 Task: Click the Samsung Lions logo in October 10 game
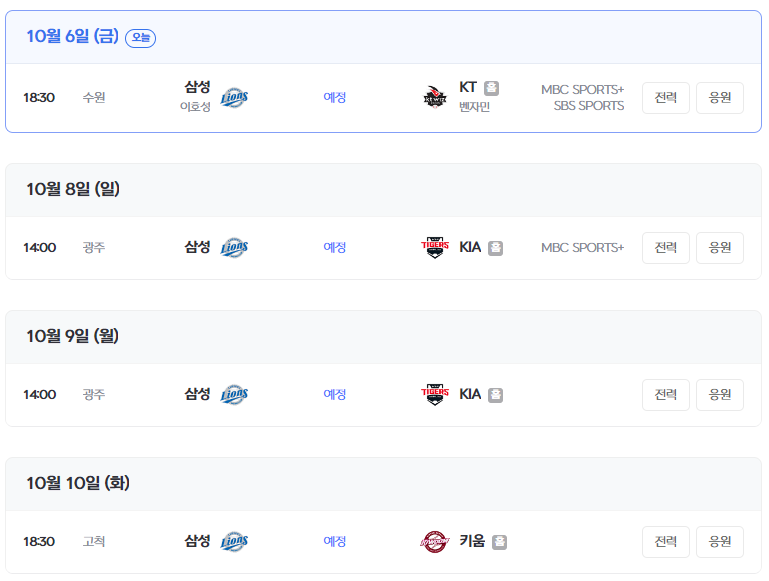234,541
